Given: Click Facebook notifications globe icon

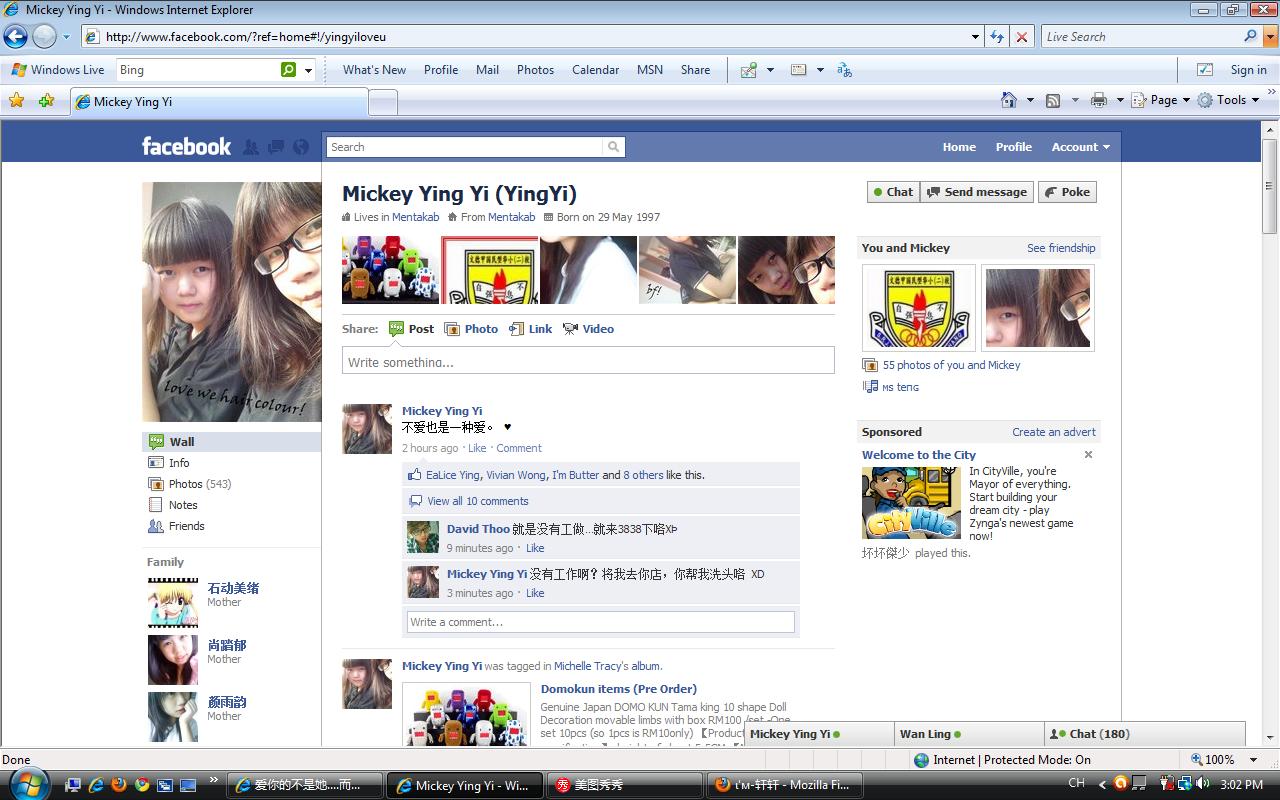Looking at the screenshot, I should [x=301, y=147].
